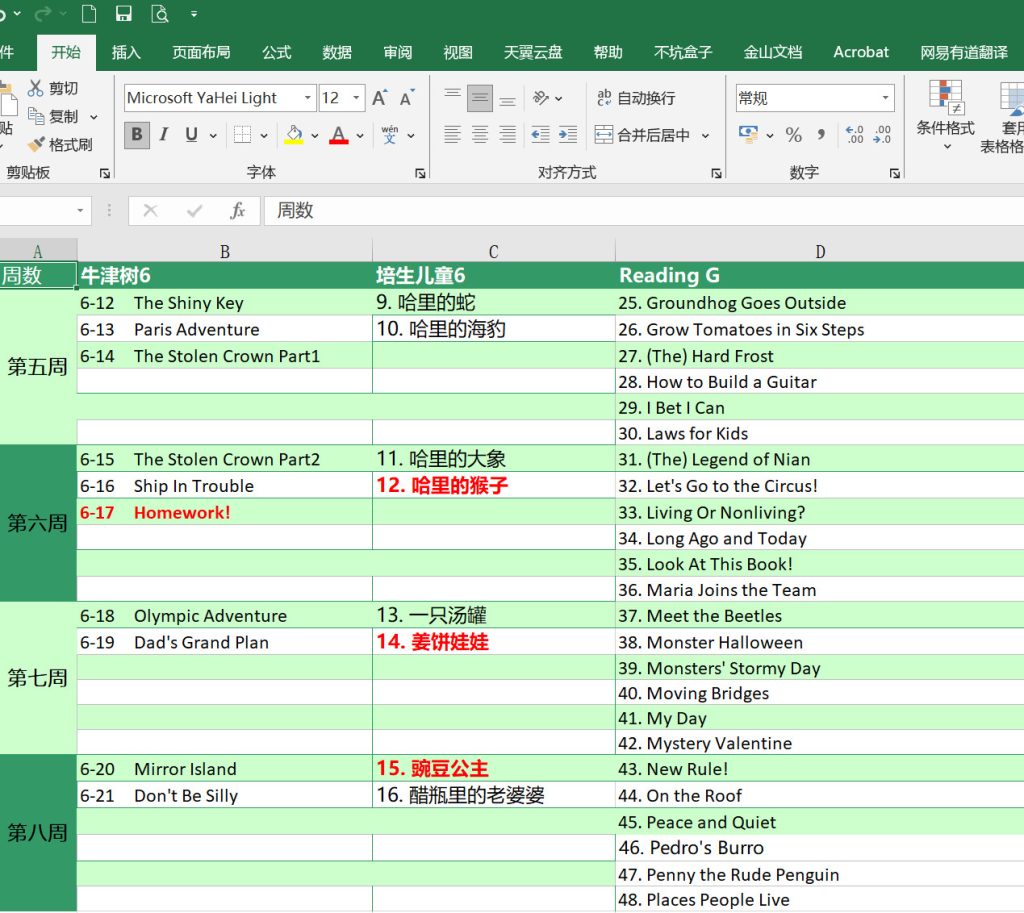Click the Format Painter brush (格式刷)

(60, 145)
